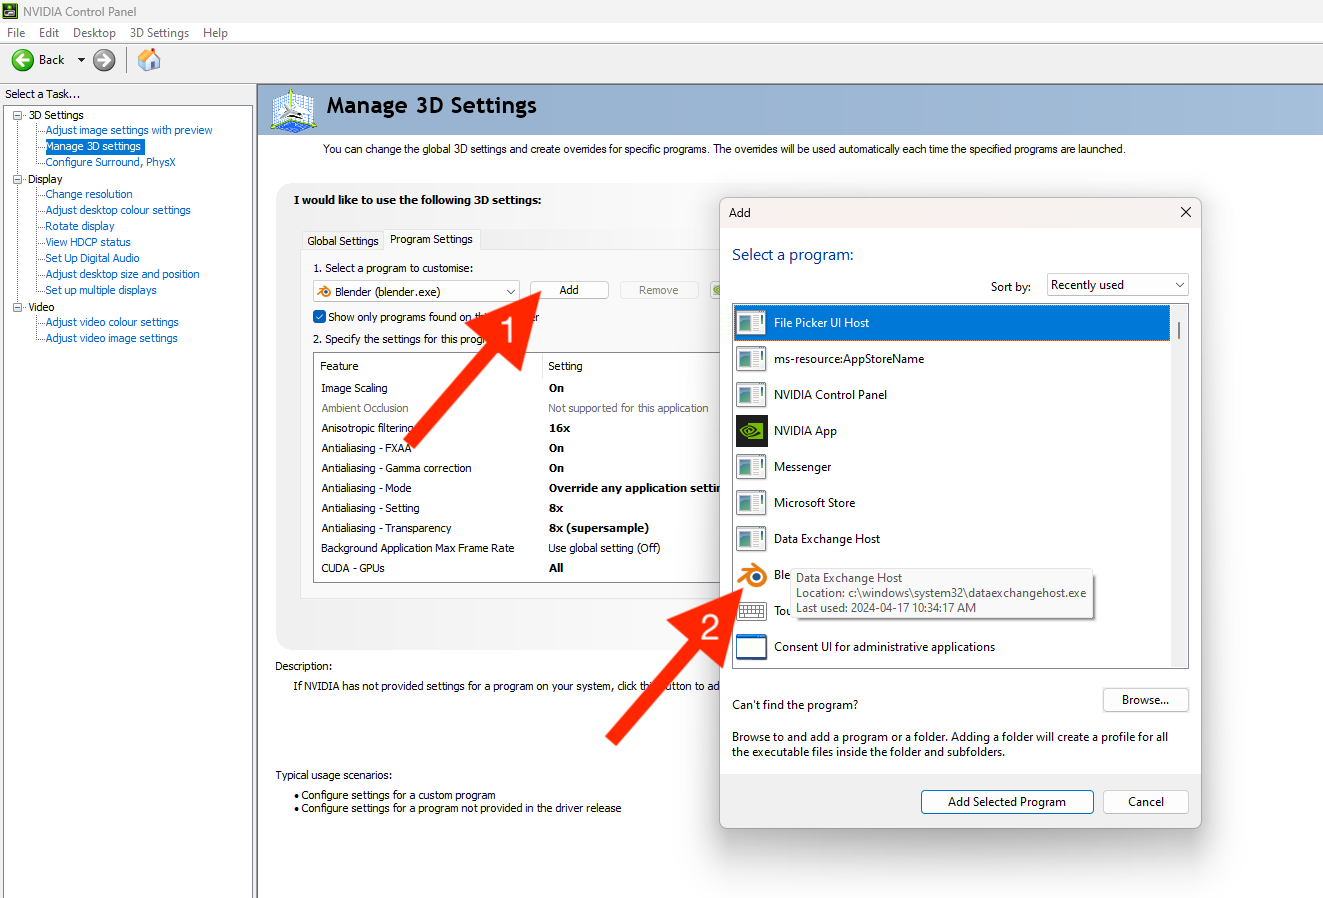Open 'Adjust image settings with preview' link

point(129,130)
